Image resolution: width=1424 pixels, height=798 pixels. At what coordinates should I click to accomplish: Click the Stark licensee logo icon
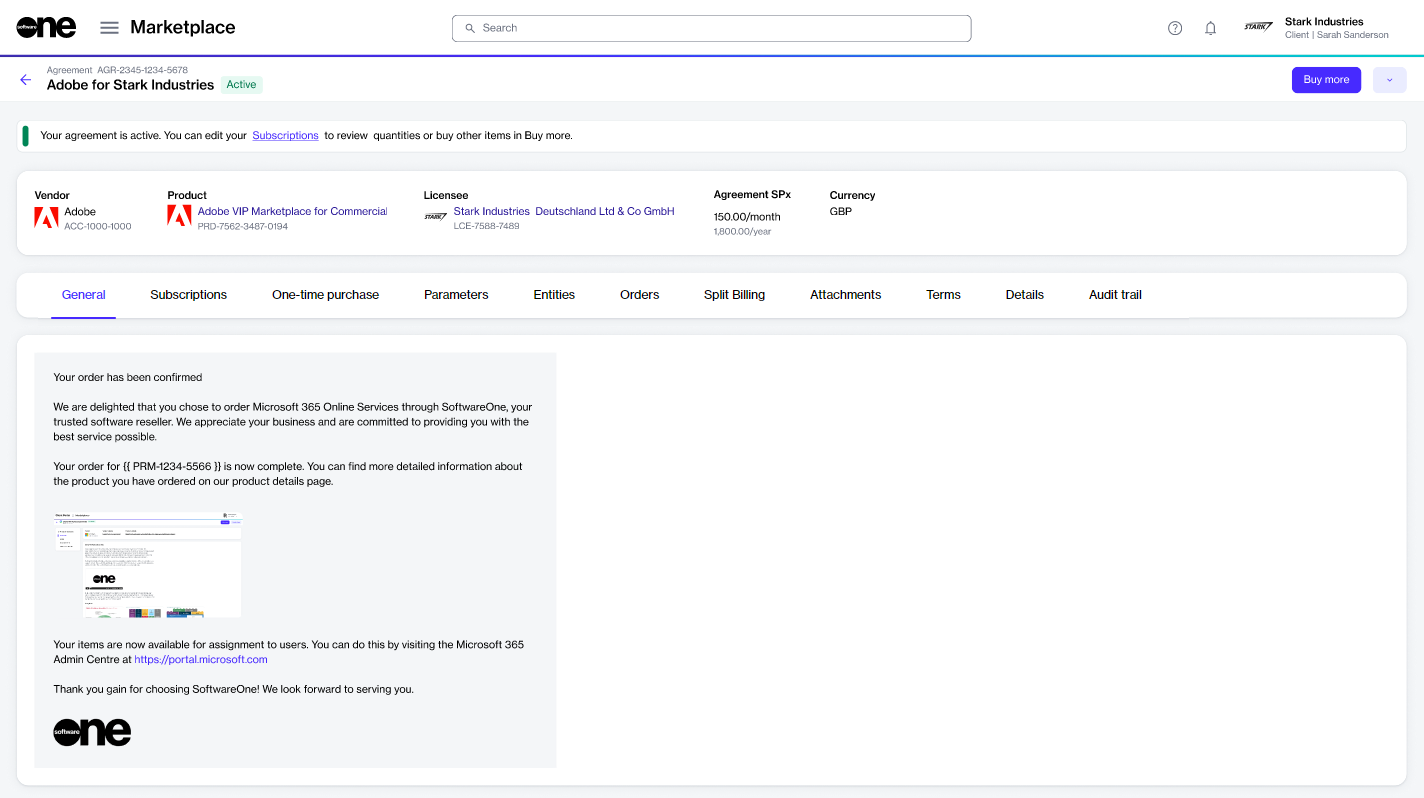pyautogui.click(x=435, y=216)
